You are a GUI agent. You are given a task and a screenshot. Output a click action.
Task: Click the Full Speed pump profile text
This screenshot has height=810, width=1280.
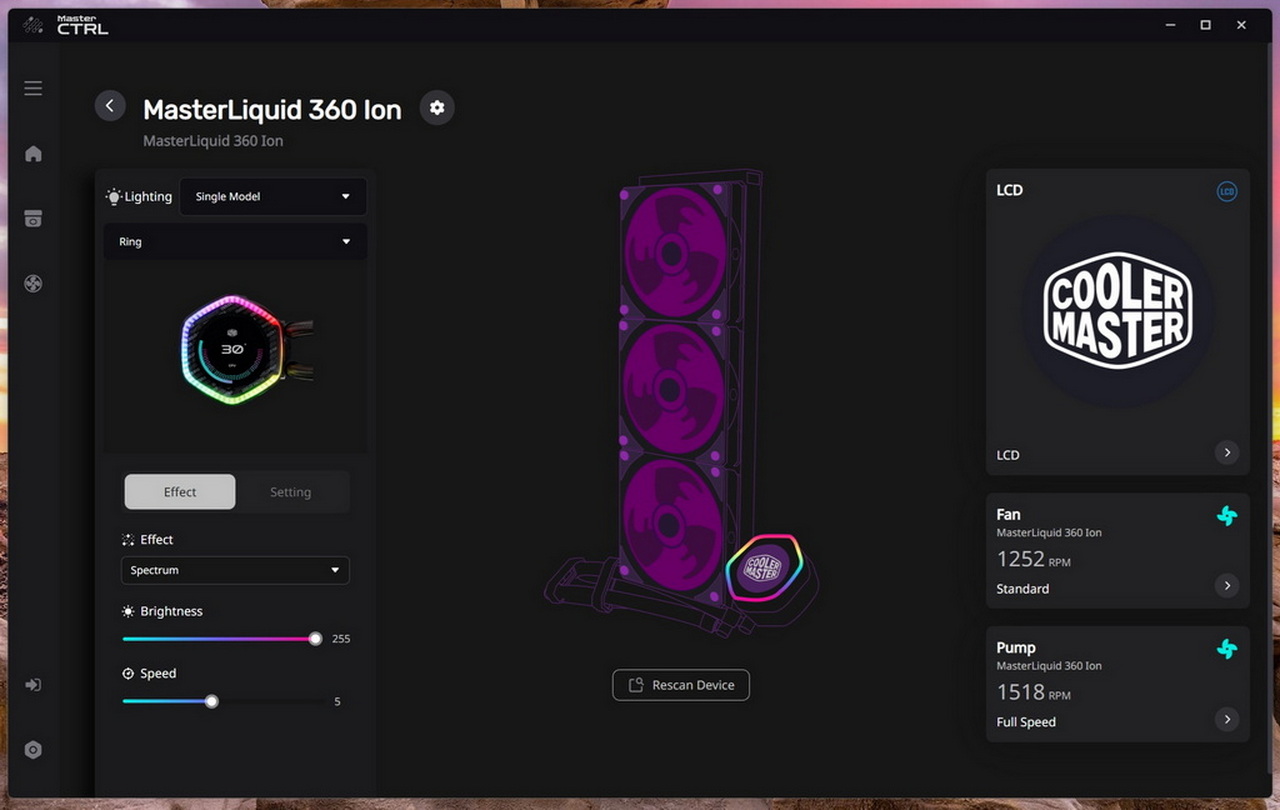pyautogui.click(x=1026, y=722)
